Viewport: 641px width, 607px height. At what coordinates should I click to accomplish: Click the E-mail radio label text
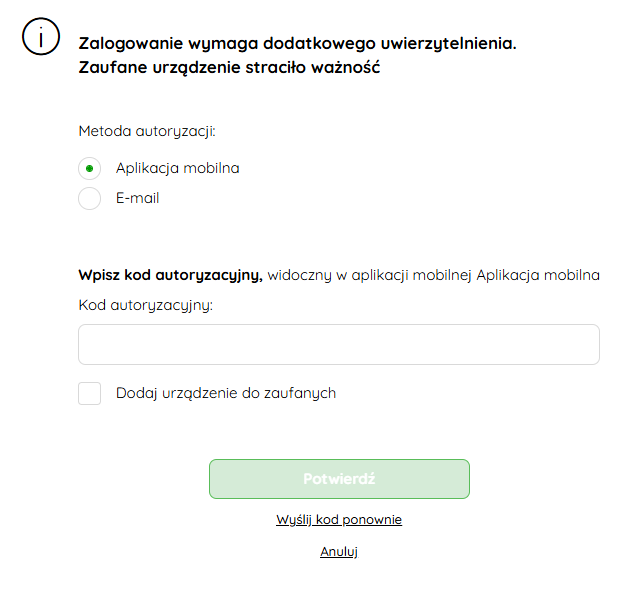pyautogui.click(x=137, y=198)
